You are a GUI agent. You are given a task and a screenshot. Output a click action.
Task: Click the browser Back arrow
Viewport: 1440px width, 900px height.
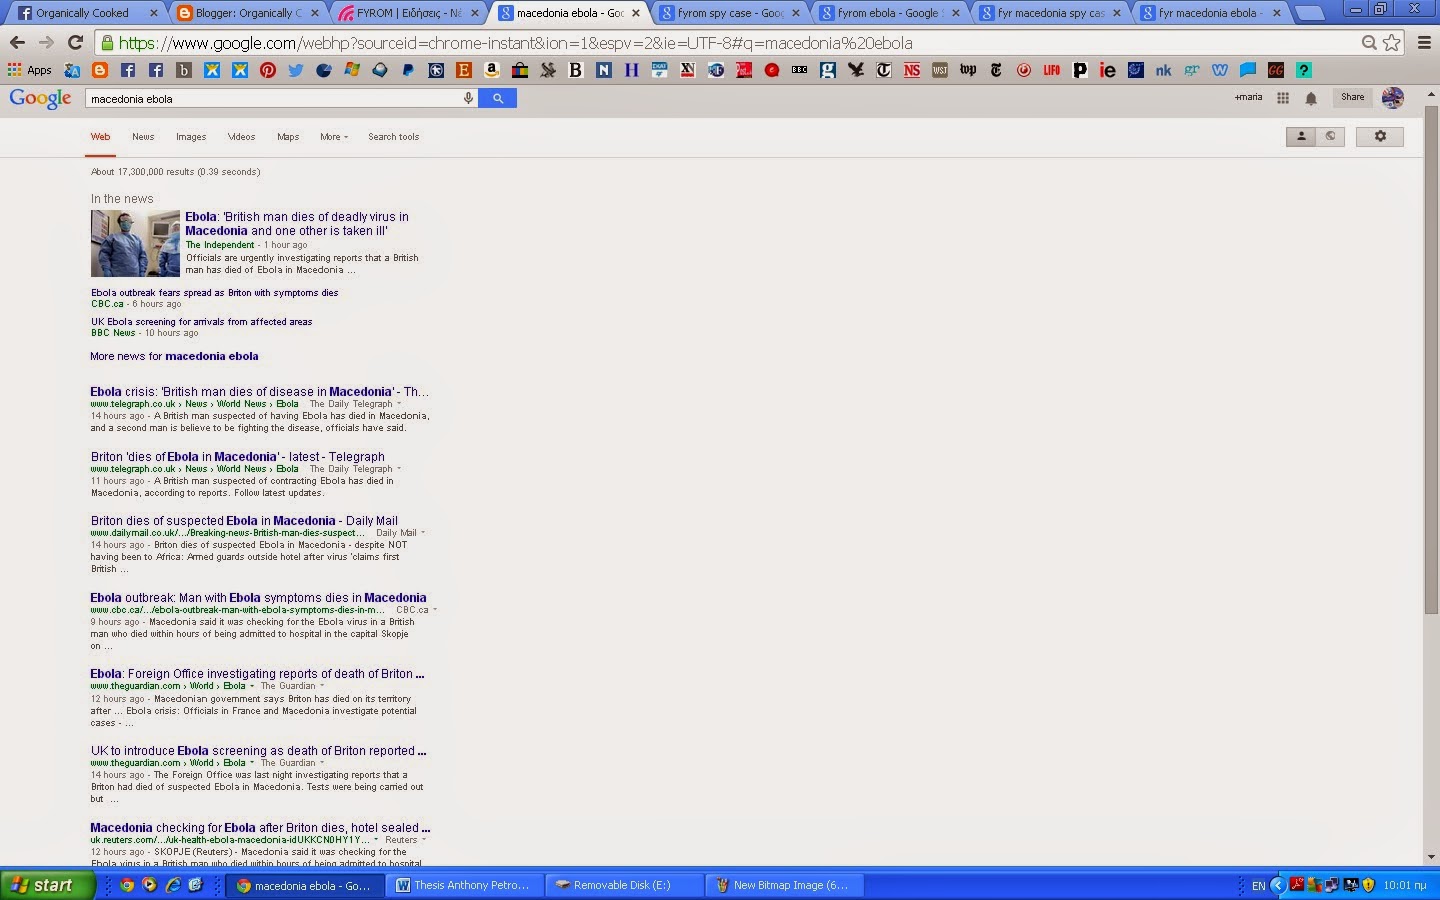tap(17, 43)
